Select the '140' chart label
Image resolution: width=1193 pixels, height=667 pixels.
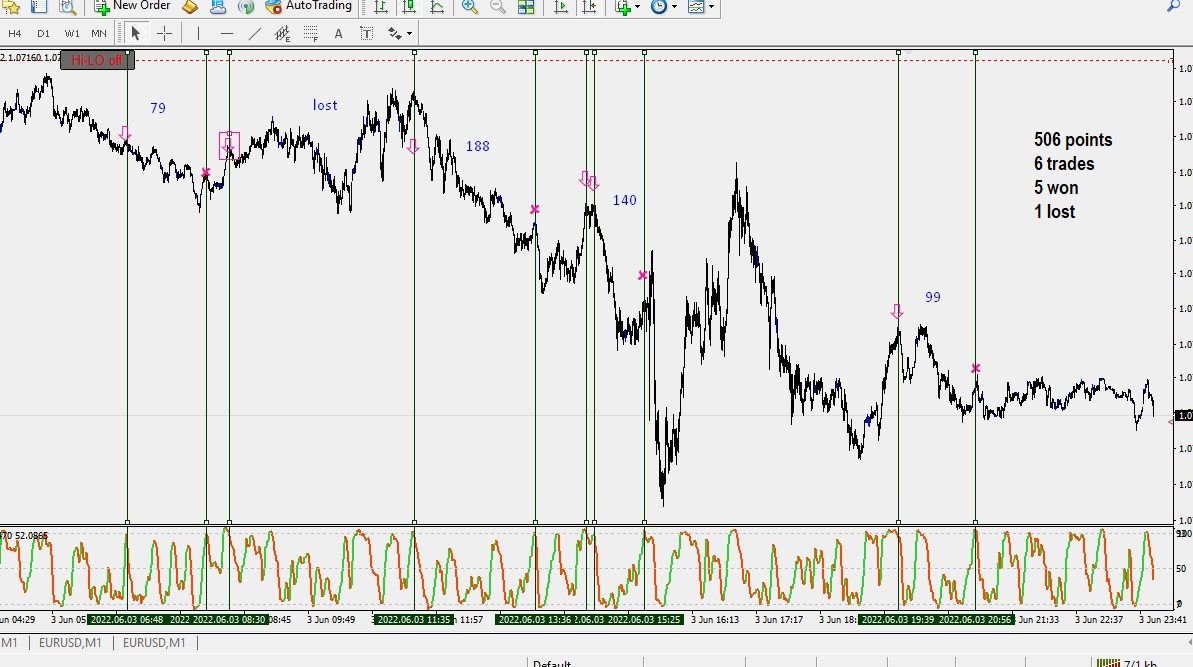point(625,200)
